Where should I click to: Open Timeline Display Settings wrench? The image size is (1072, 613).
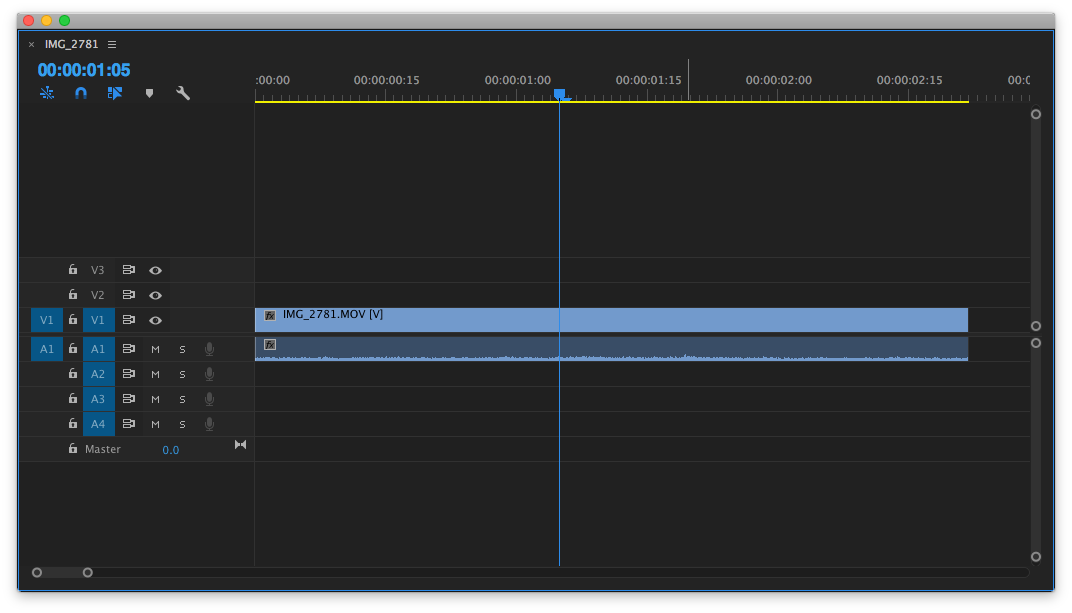click(x=183, y=93)
